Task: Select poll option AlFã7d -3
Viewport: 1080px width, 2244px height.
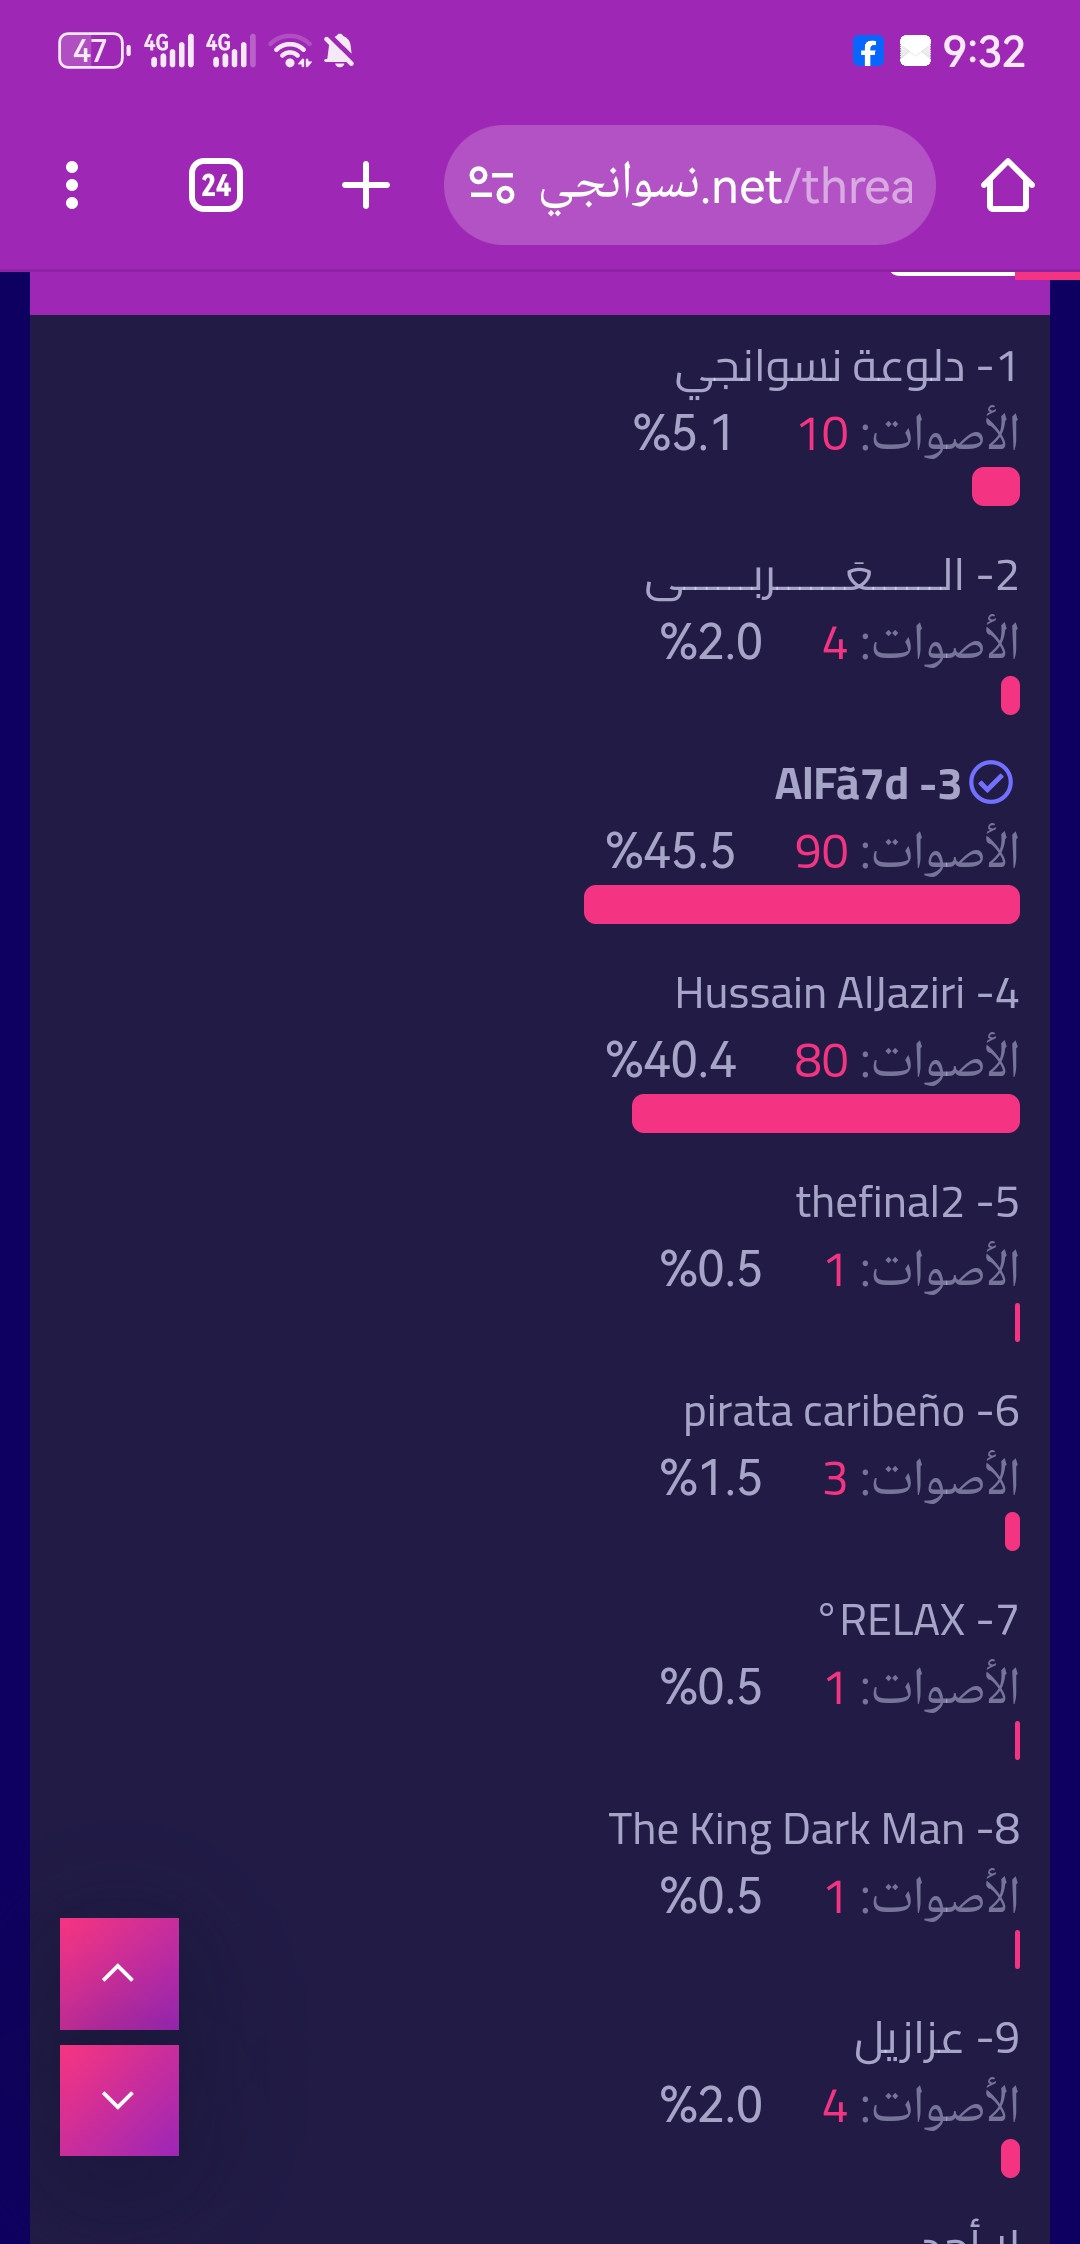Action: coord(868,784)
